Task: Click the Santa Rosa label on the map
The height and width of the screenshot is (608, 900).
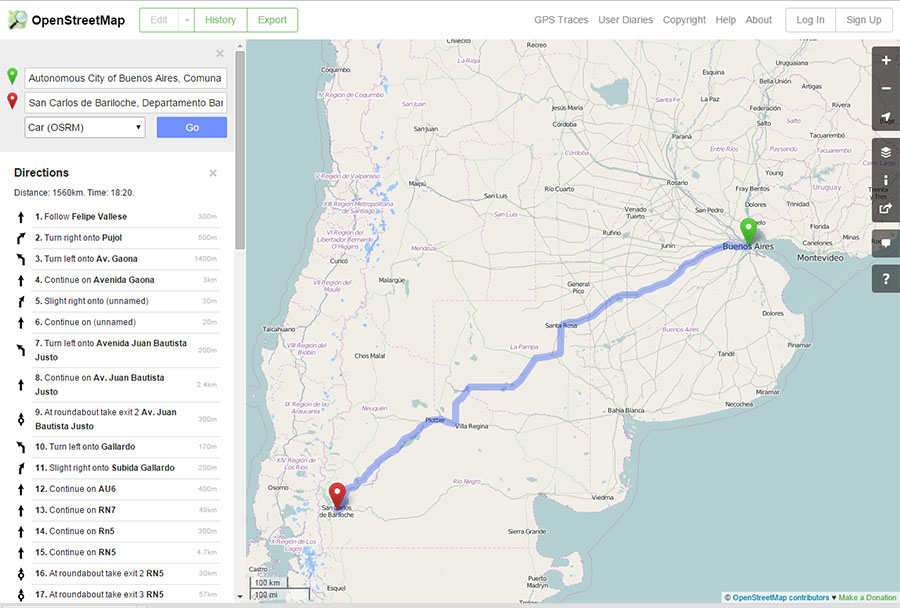Action: 561,326
